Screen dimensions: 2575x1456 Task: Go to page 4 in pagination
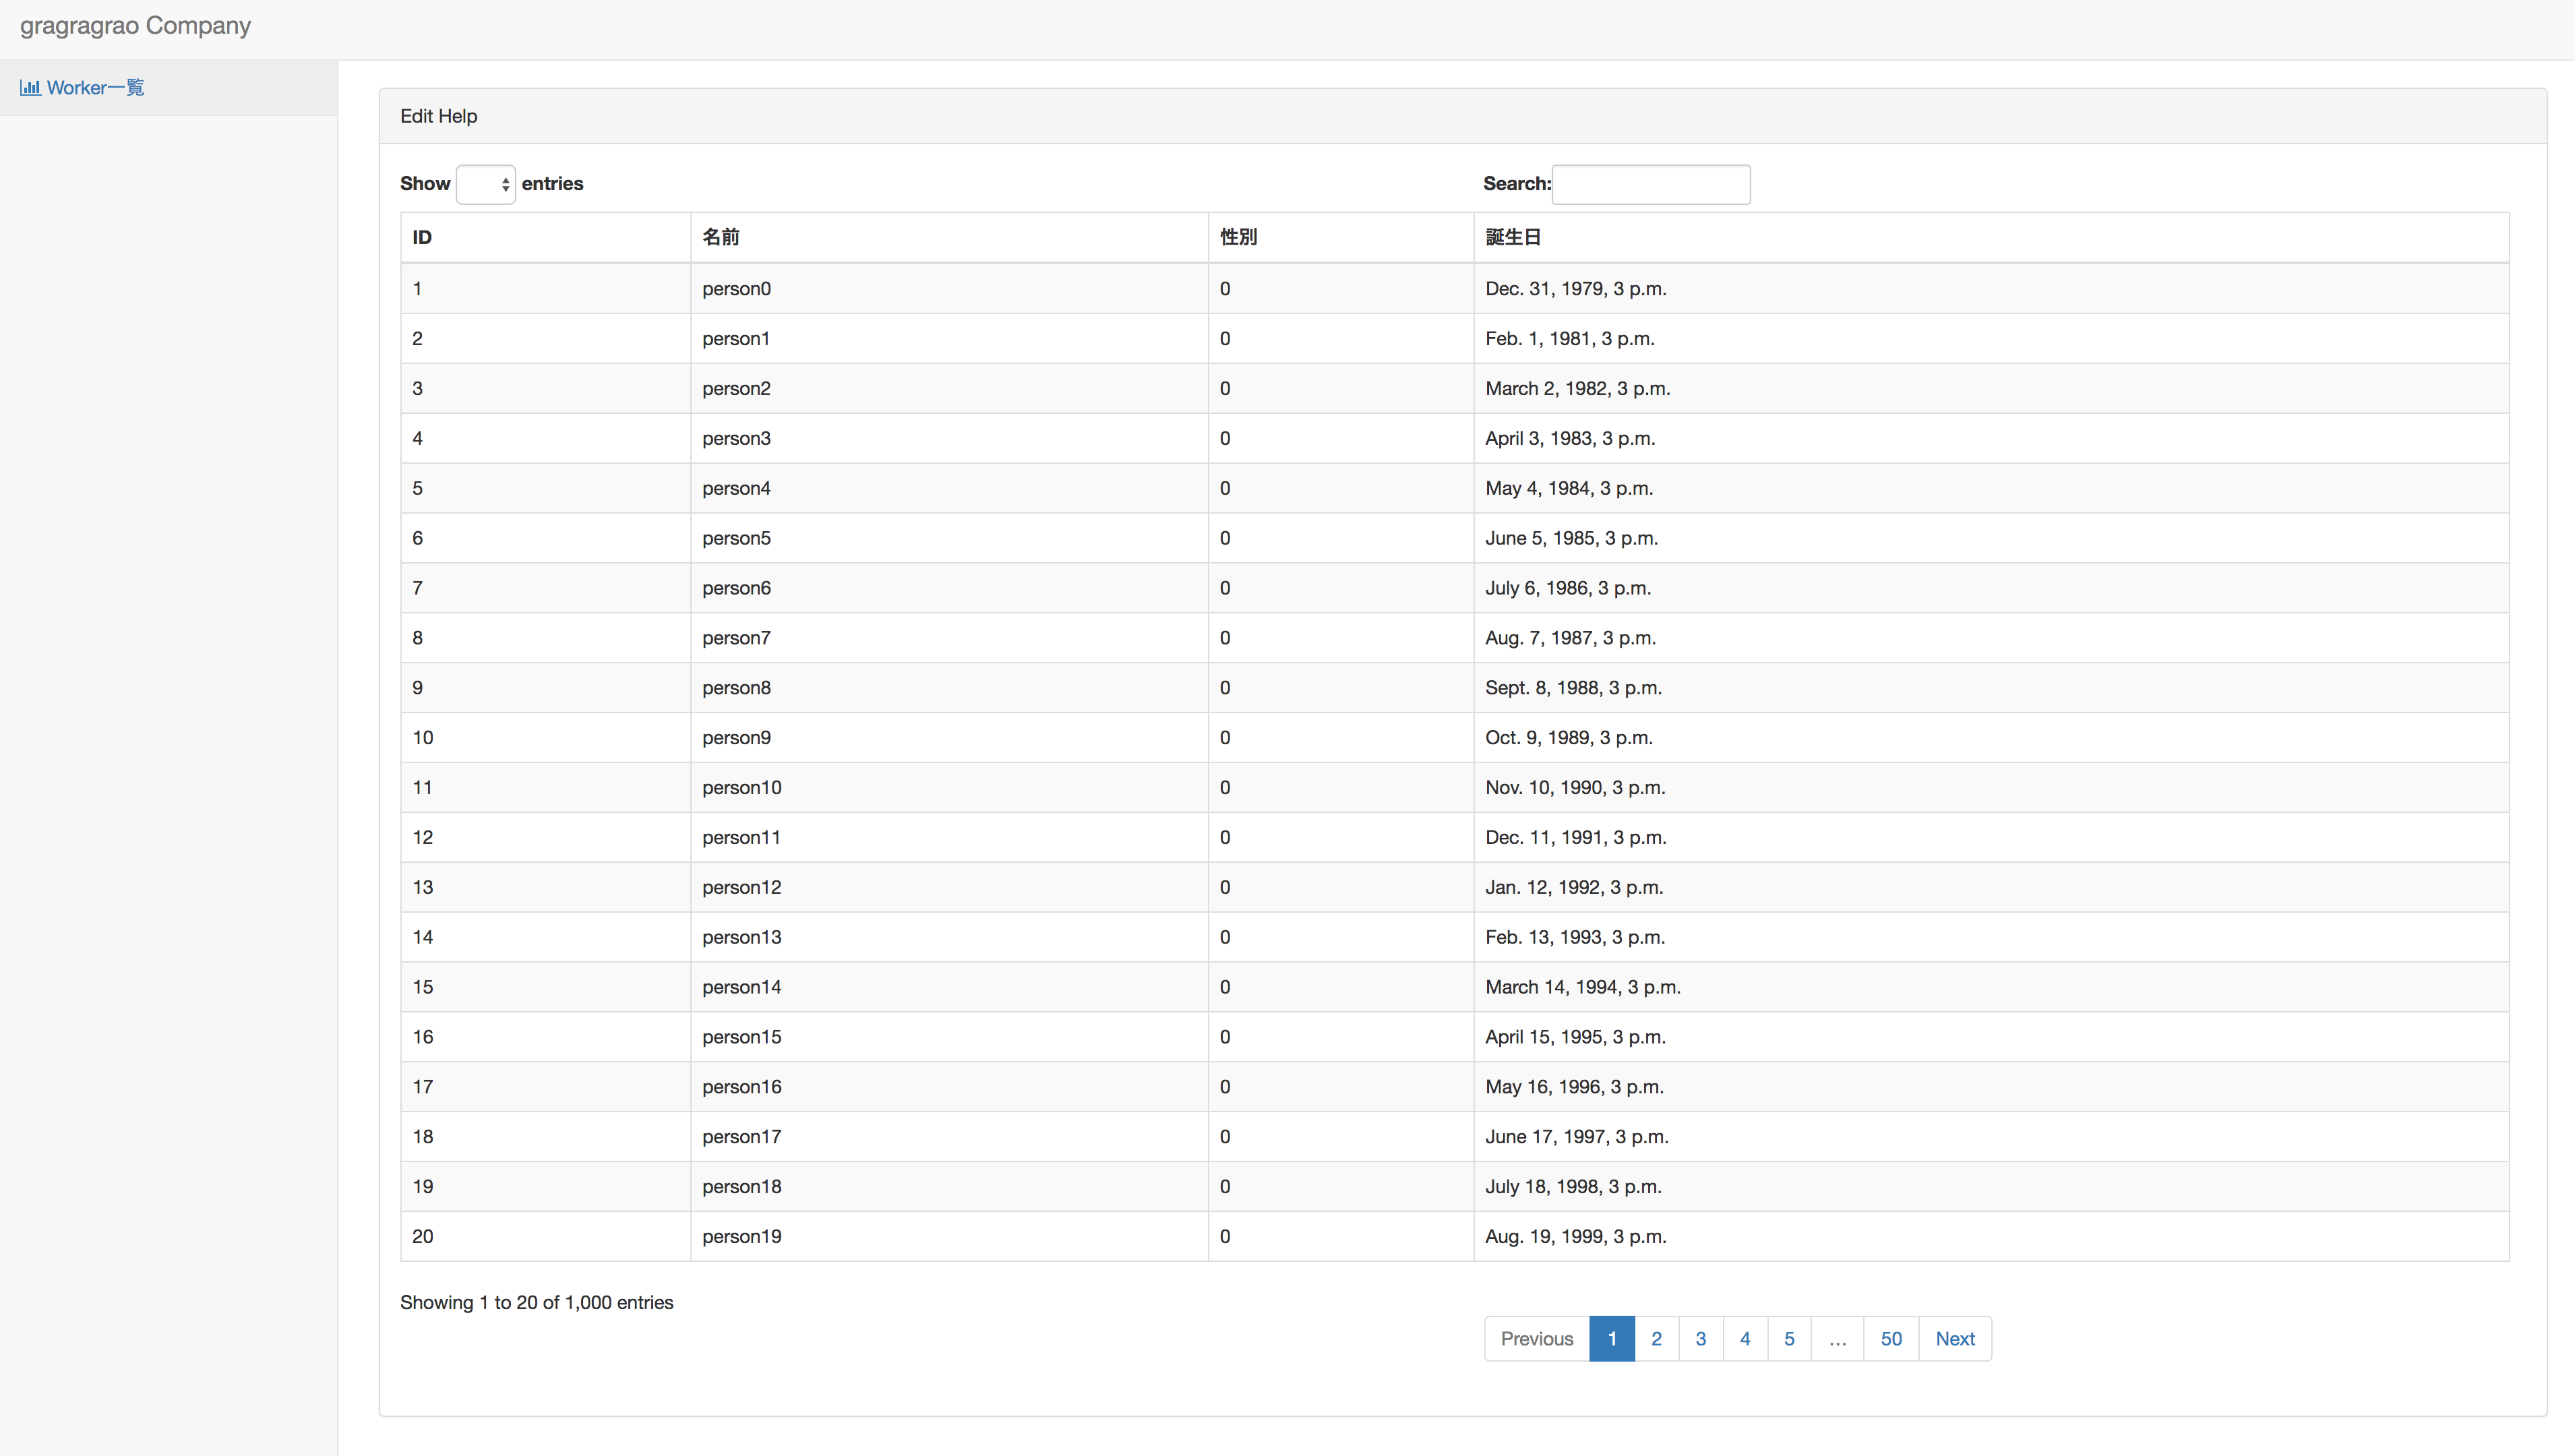click(x=1745, y=1339)
